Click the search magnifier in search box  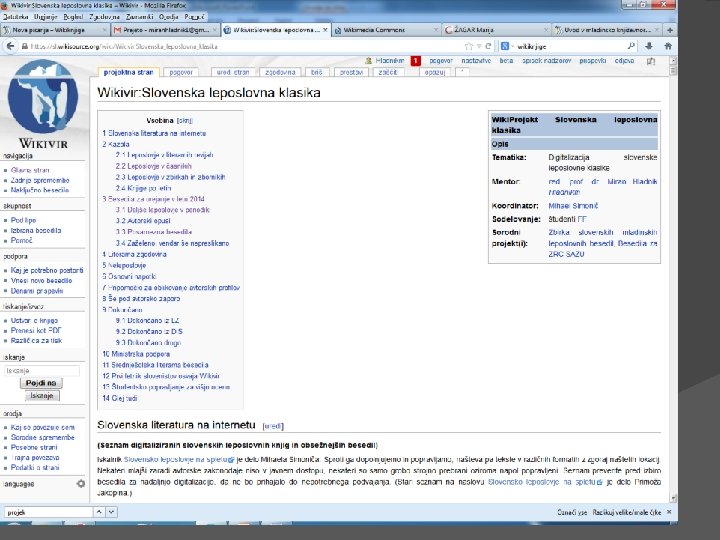point(631,46)
